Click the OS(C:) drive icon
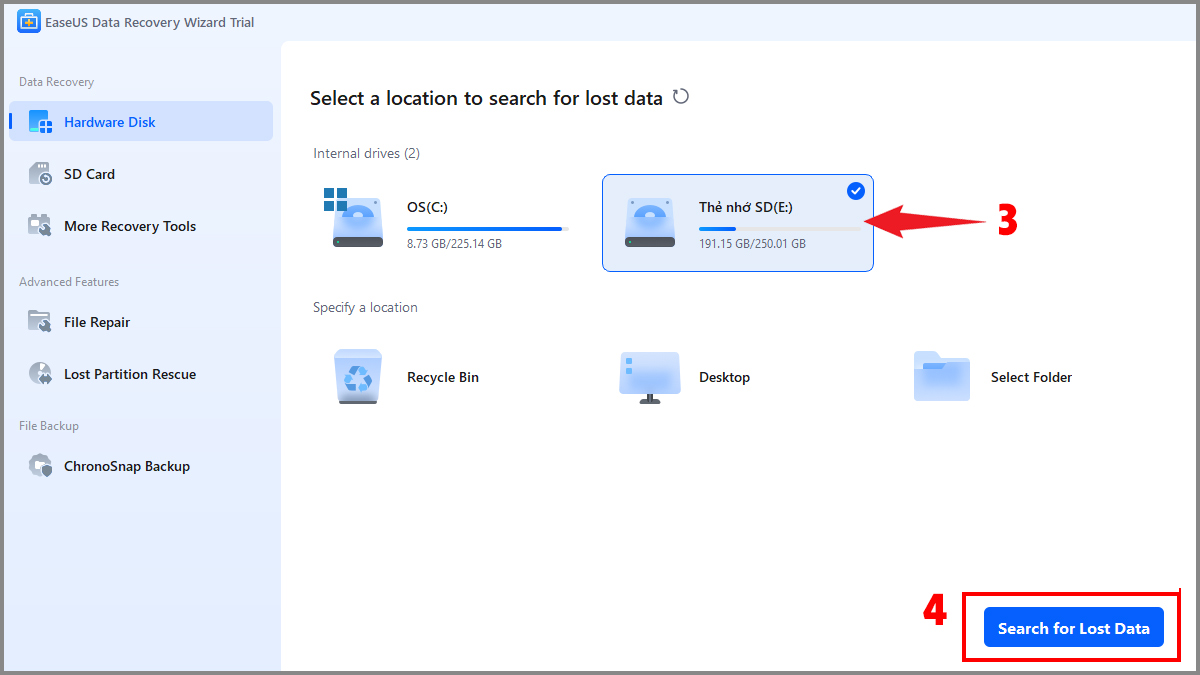1200x675 pixels. click(354, 218)
